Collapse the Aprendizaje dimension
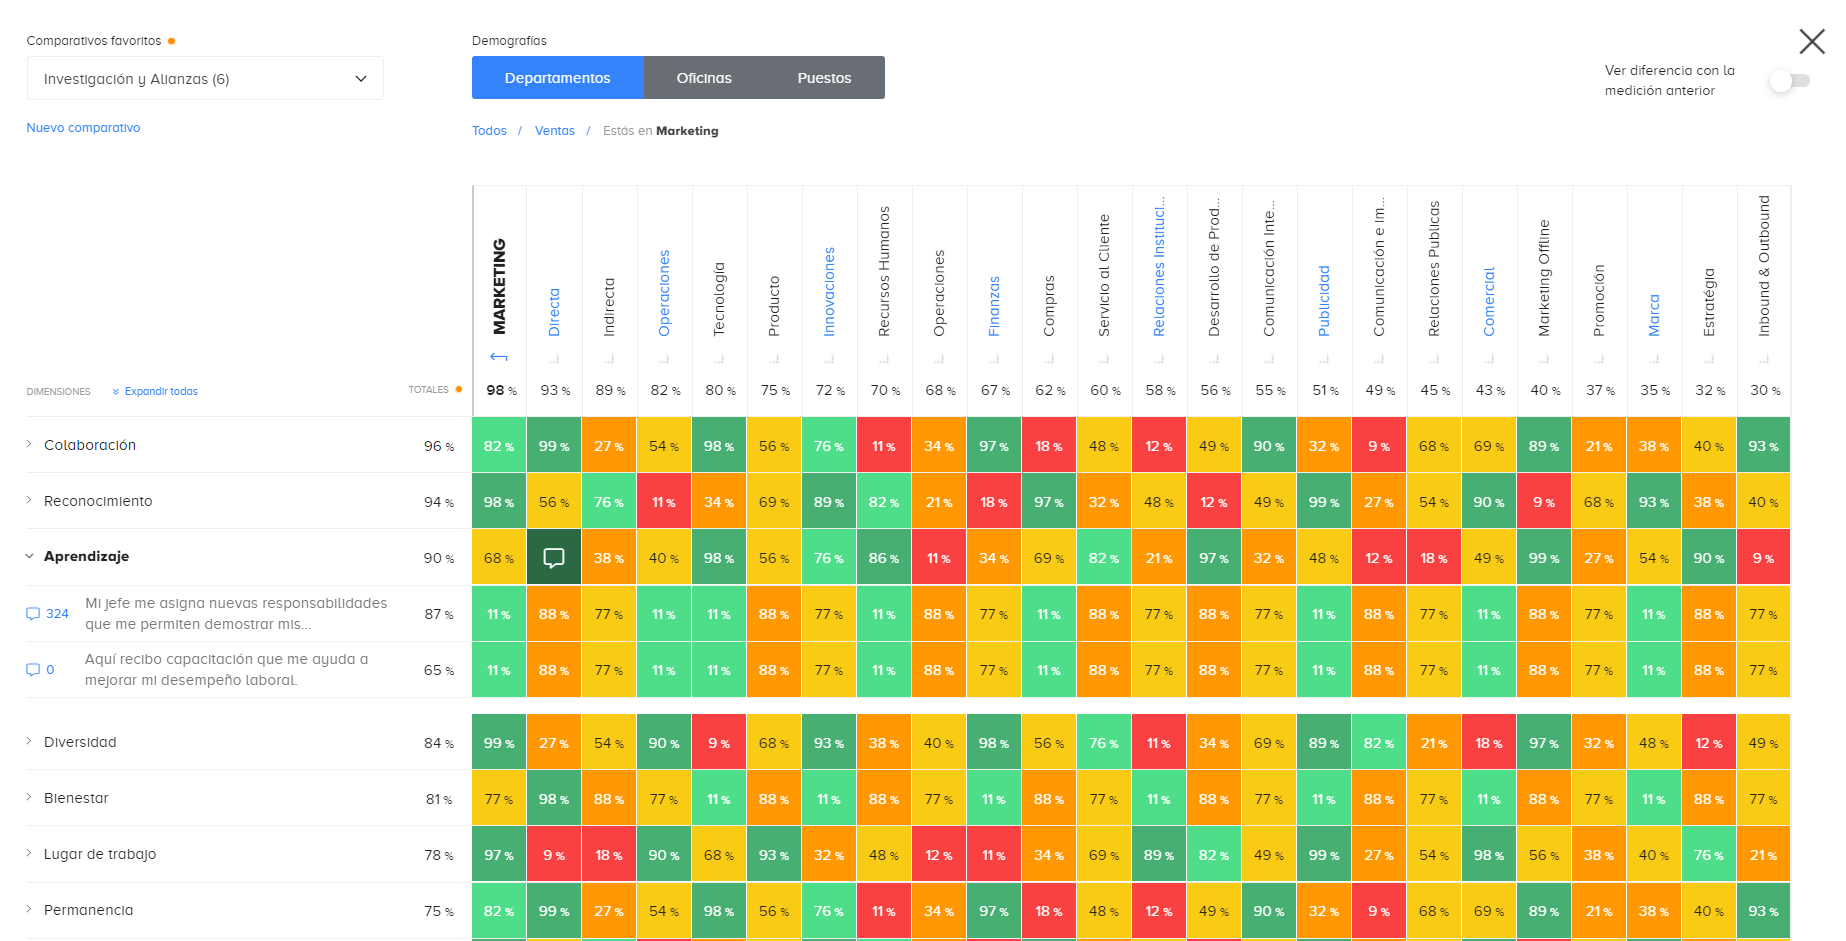The height and width of the screenshot is (941, 1846). (x=28, y=557)
